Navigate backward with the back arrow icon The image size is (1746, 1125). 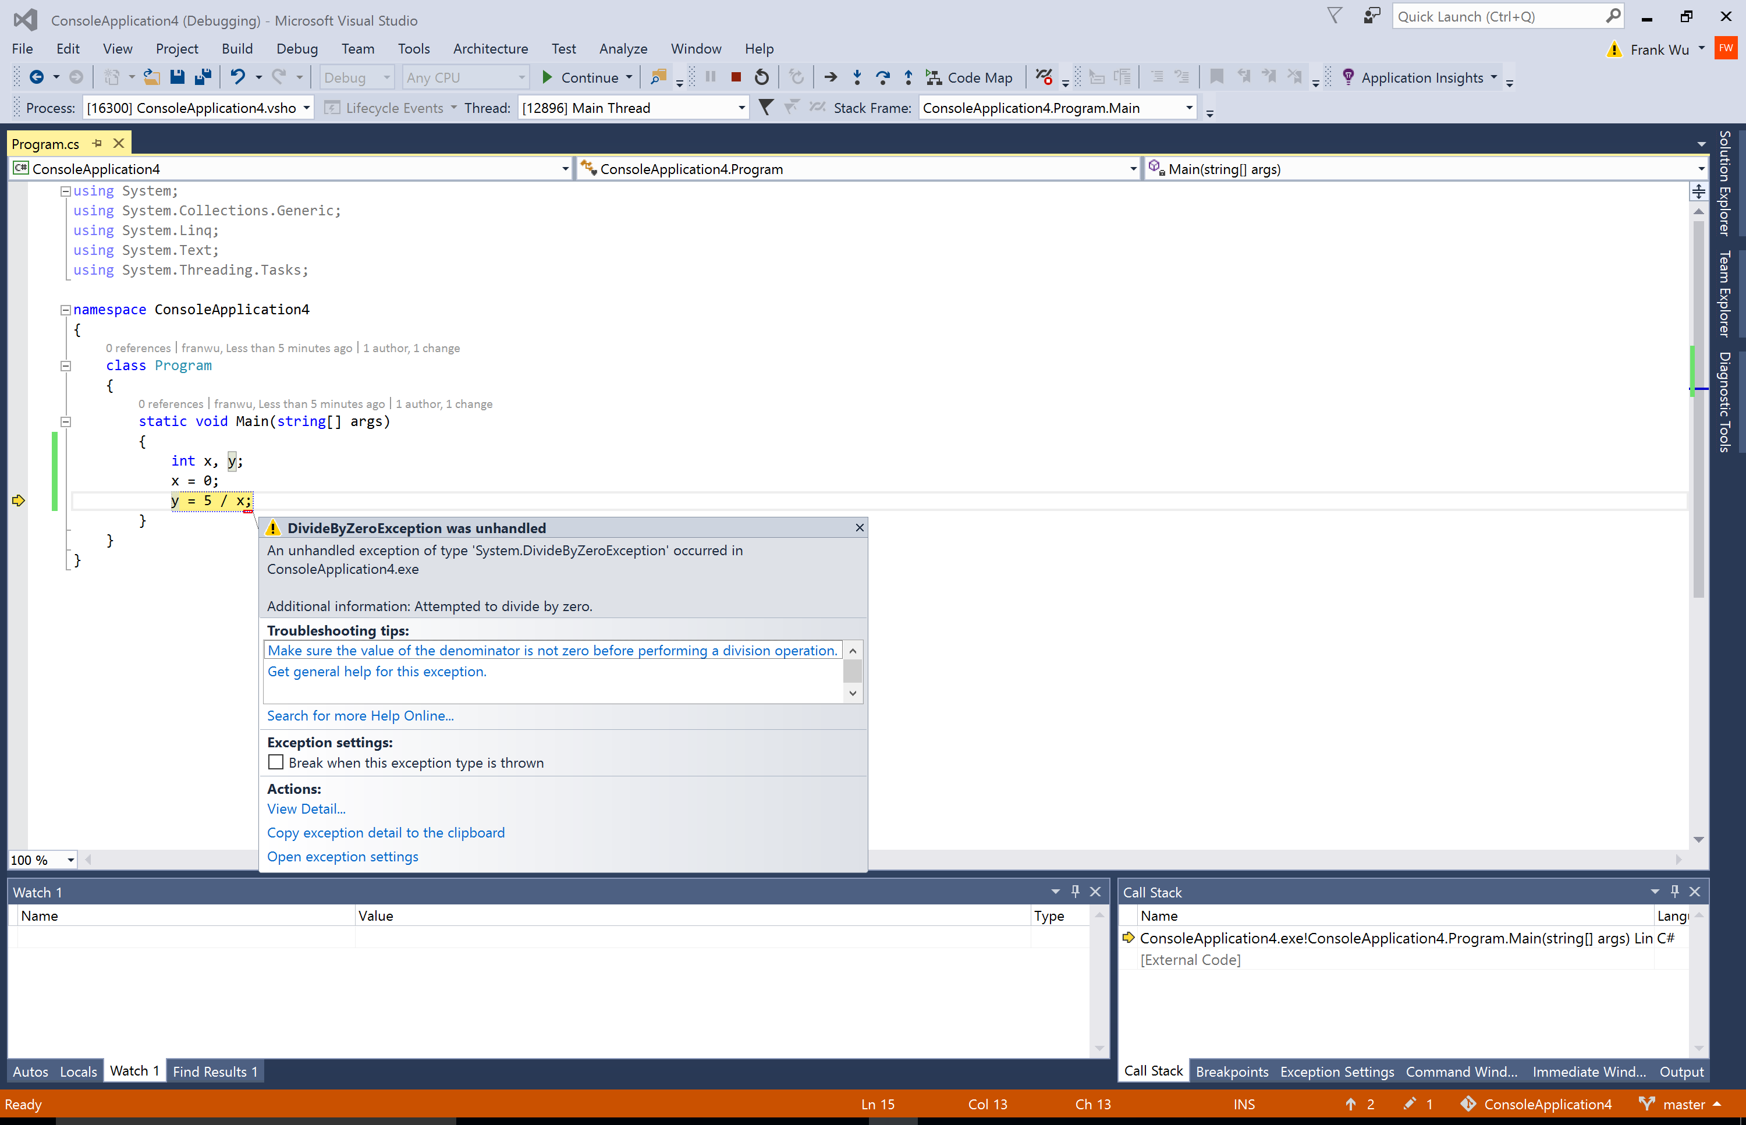36,77
